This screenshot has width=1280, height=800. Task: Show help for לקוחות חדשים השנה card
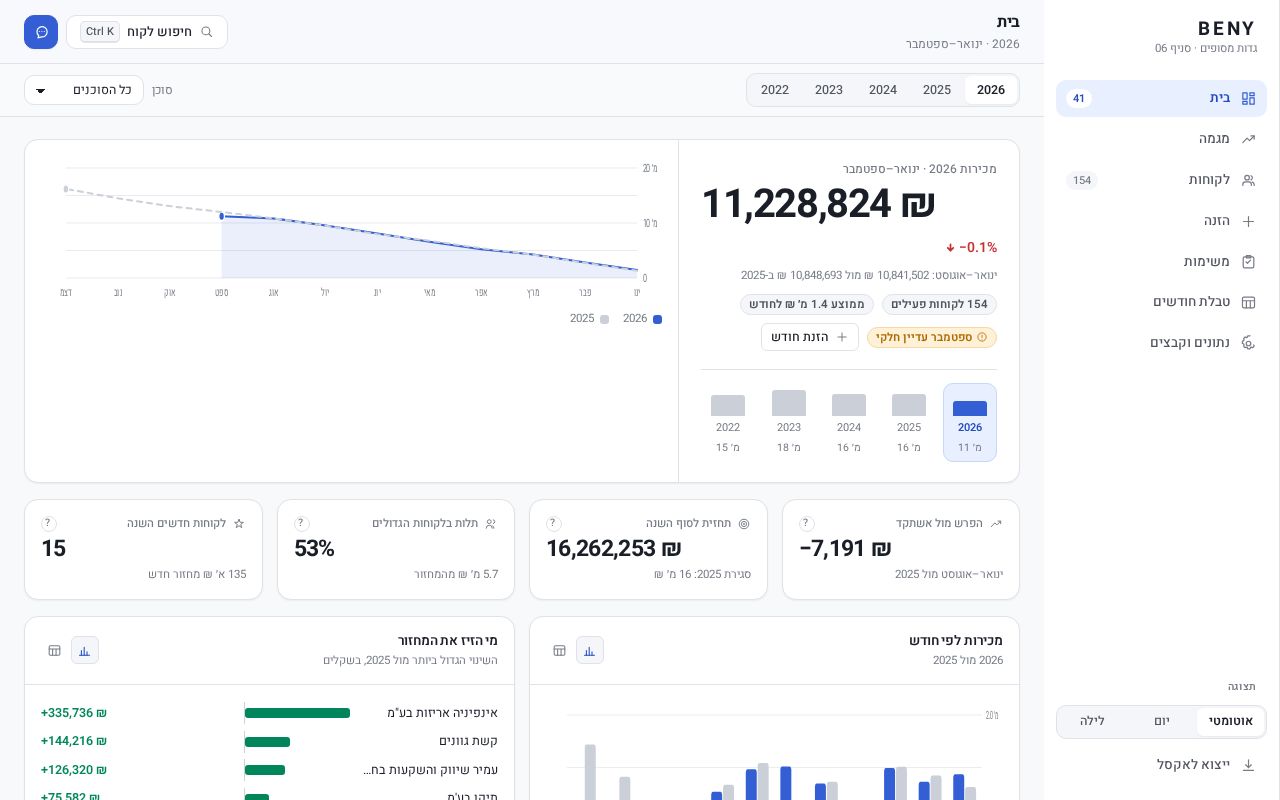pyautogui.click(x=48, y=523)
